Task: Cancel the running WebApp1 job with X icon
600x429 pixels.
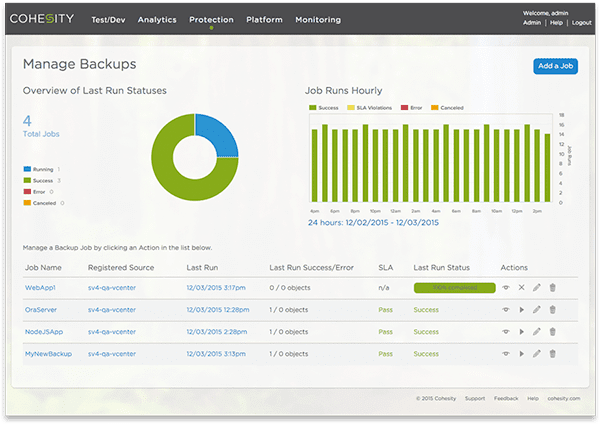Action: click(x=522, y=287)
